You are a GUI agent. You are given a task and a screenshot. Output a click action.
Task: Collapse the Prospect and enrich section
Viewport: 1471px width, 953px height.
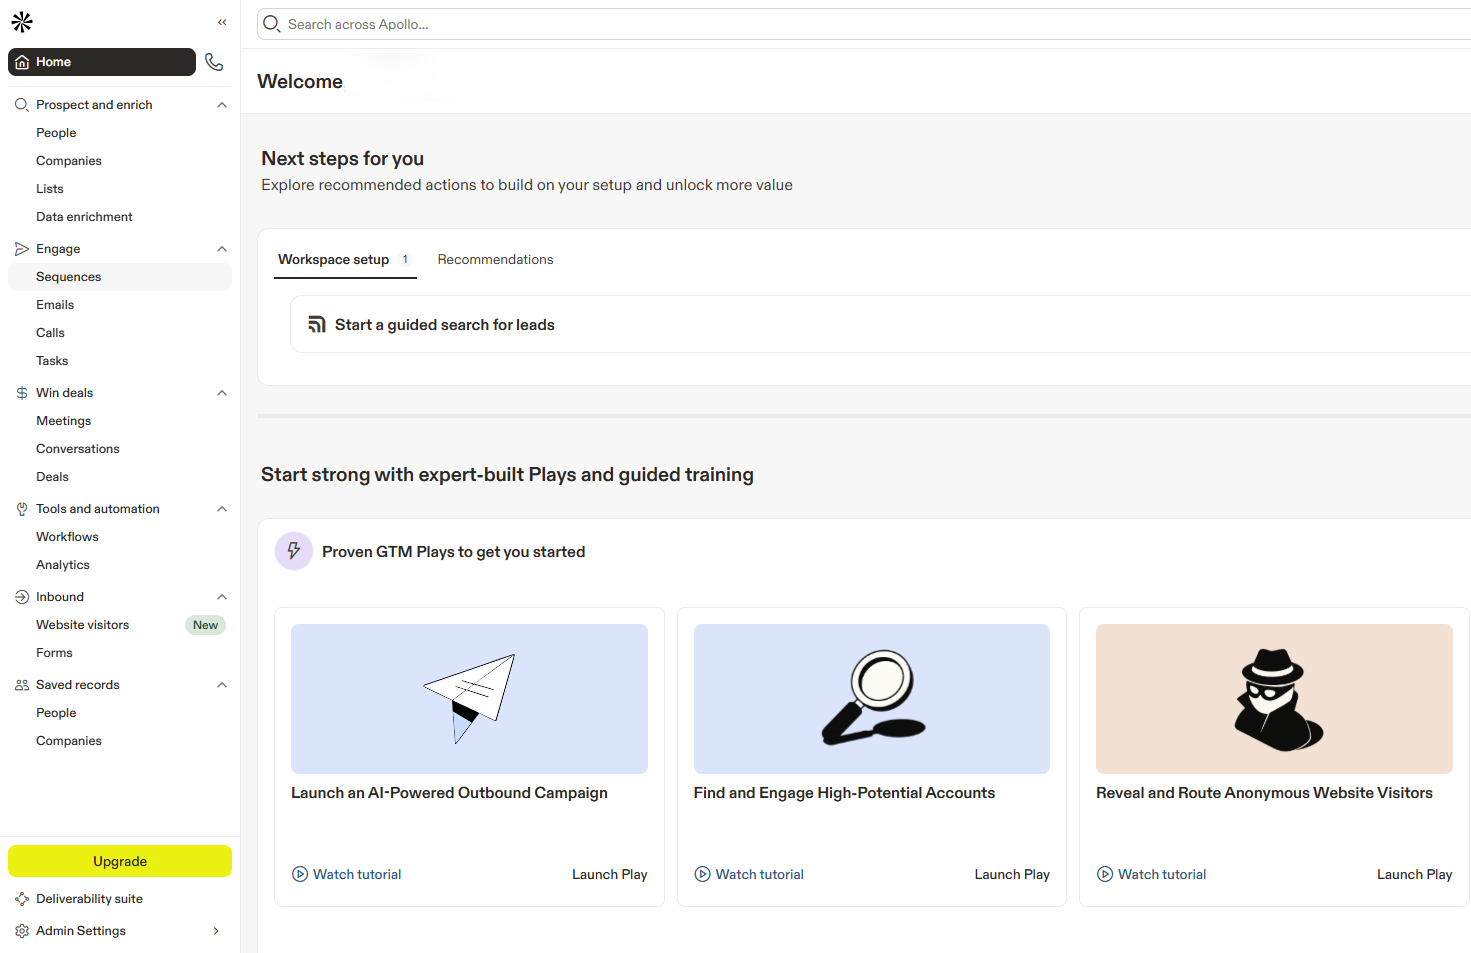(222, 105)
